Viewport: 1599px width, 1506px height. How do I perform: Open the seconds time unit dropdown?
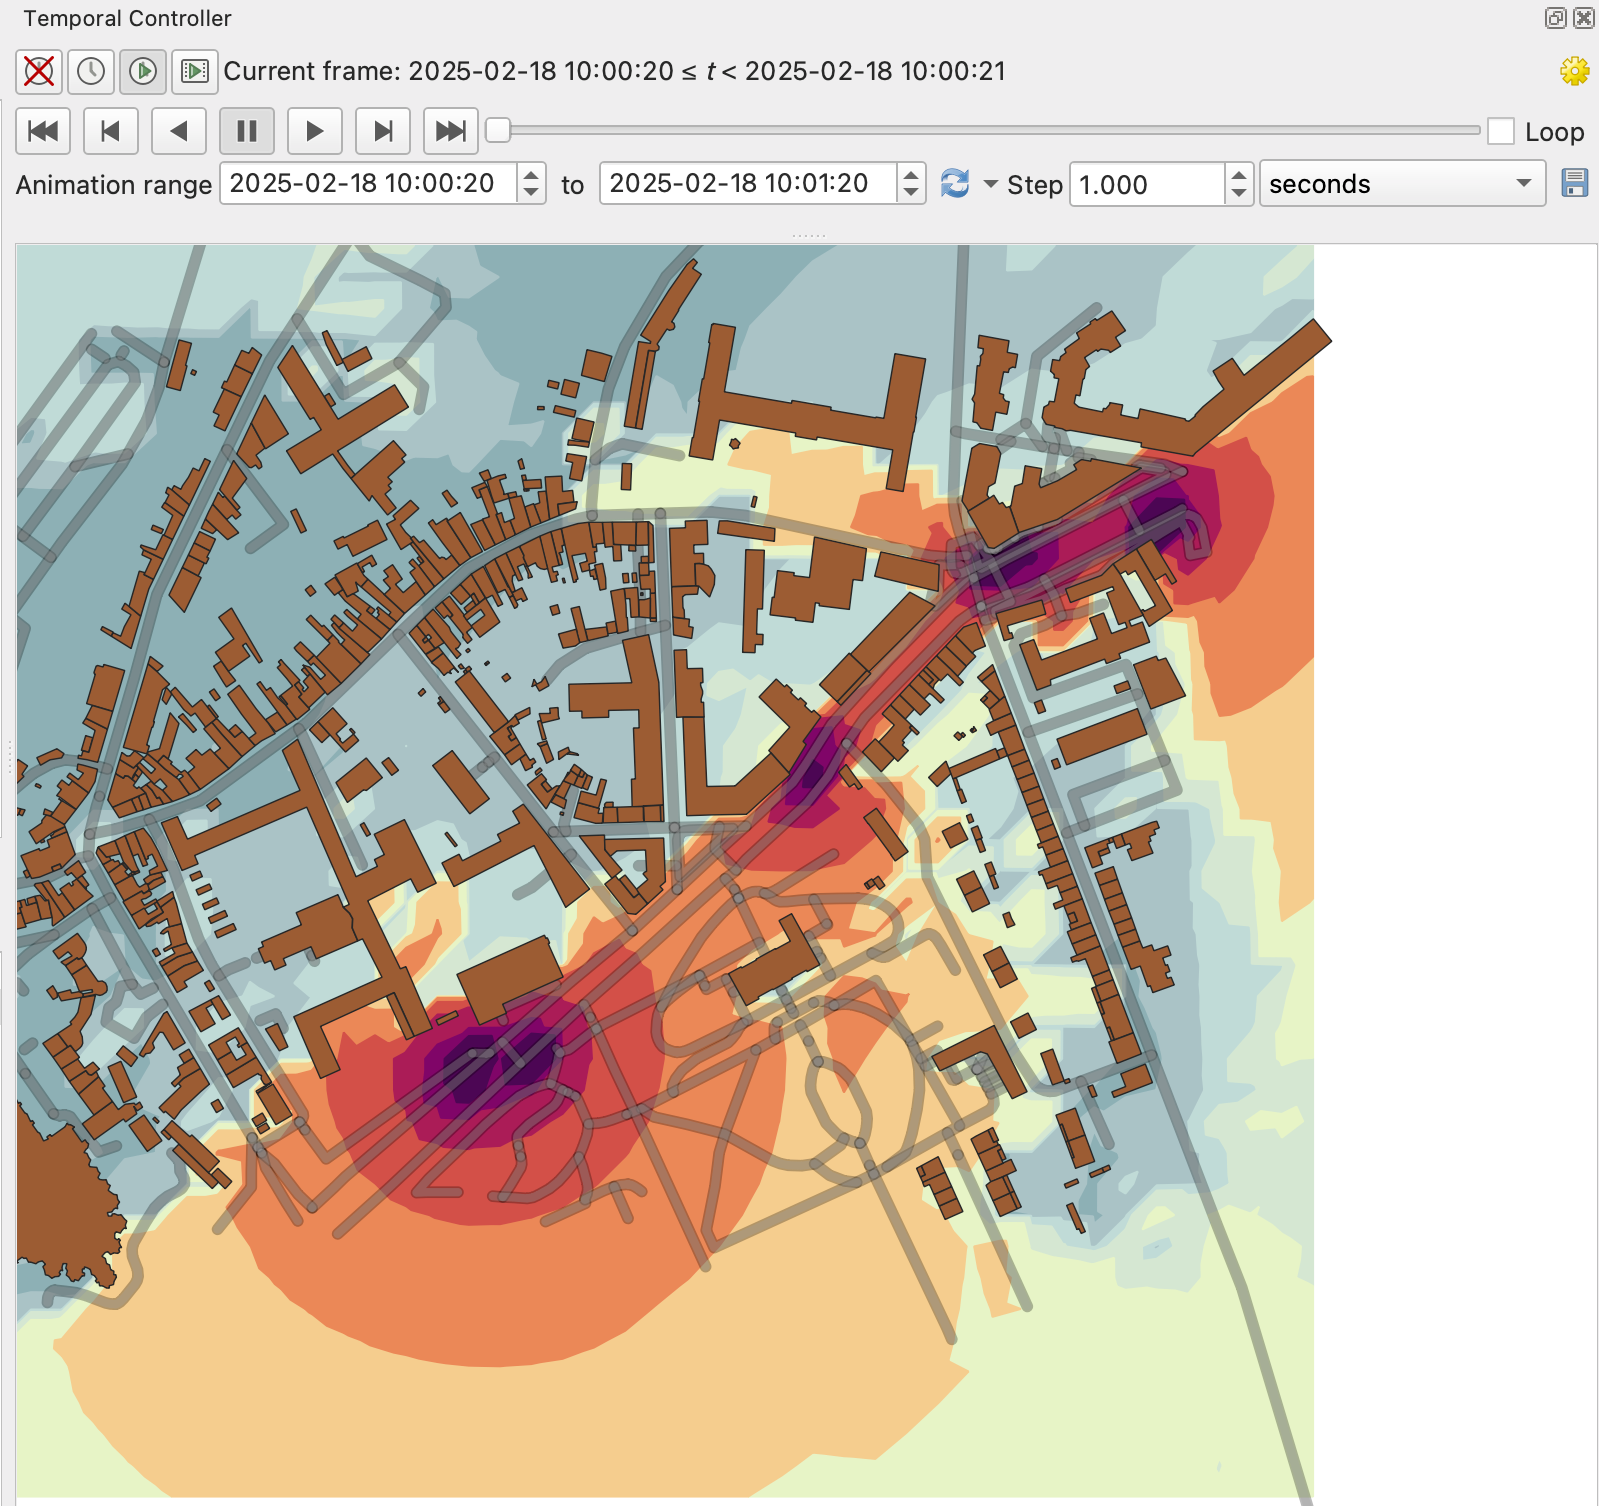pyautogui.click(x=1402, y=184)
